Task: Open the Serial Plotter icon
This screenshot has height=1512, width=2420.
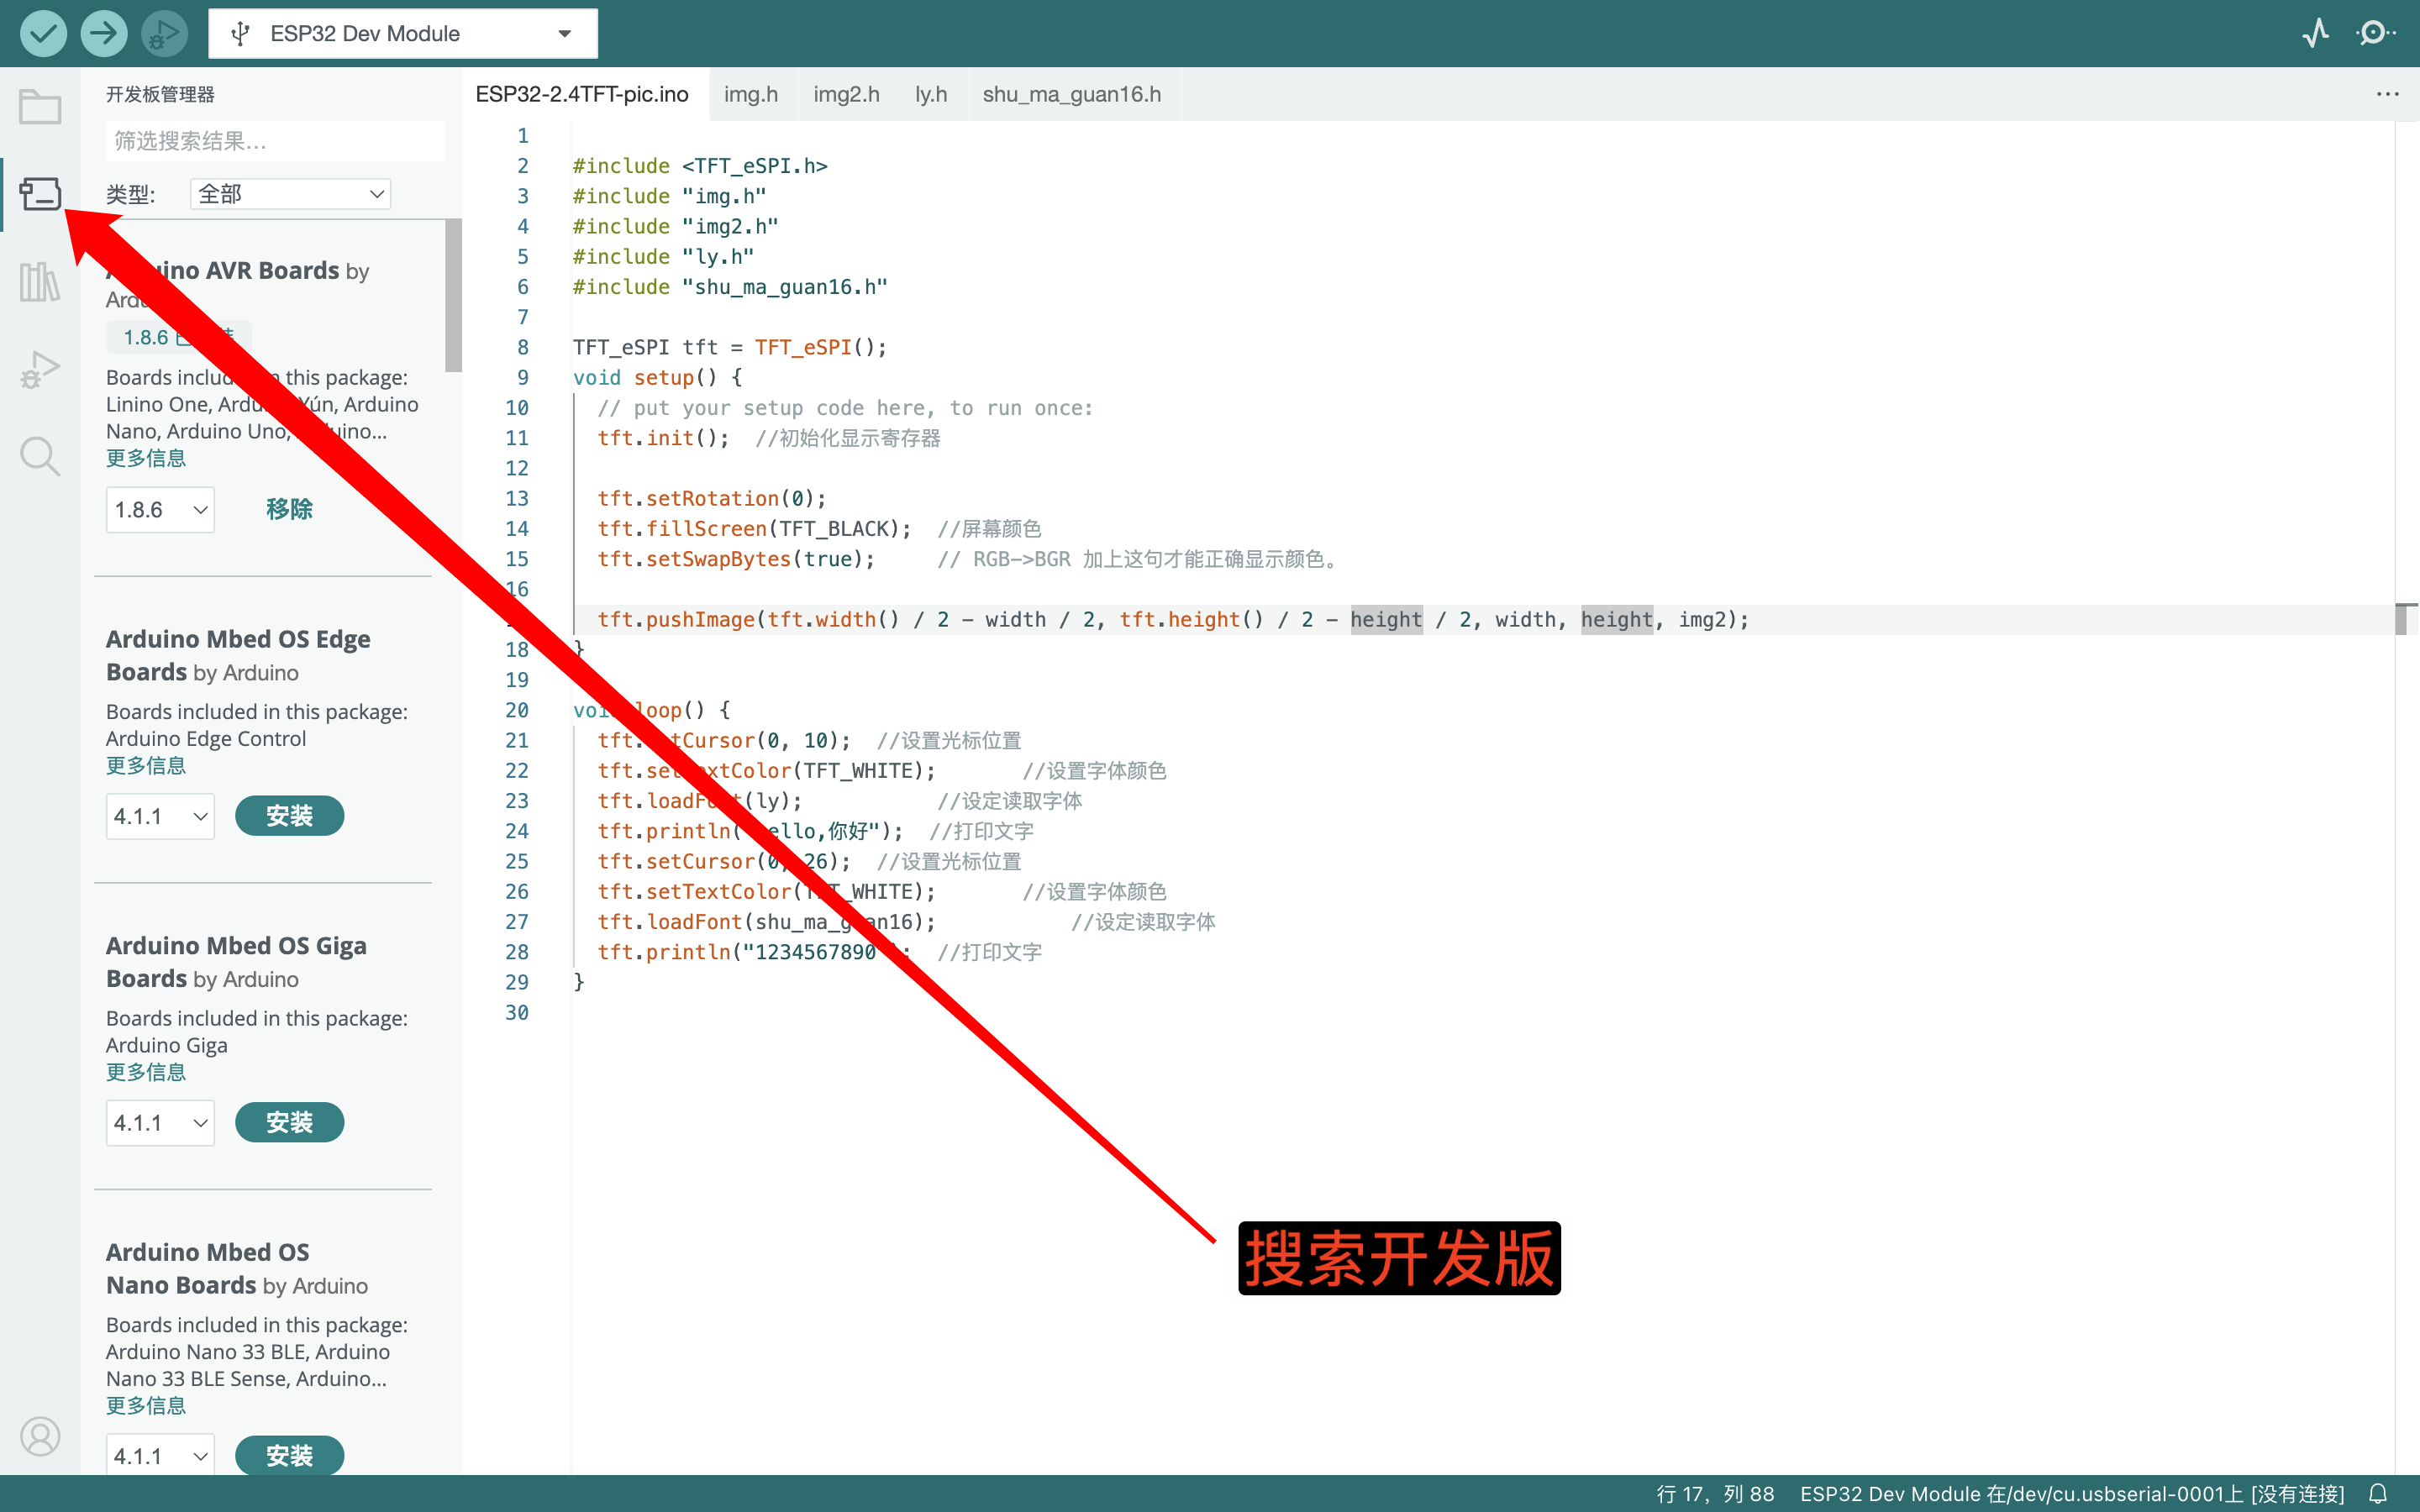Action: [x=2315, y=33]
